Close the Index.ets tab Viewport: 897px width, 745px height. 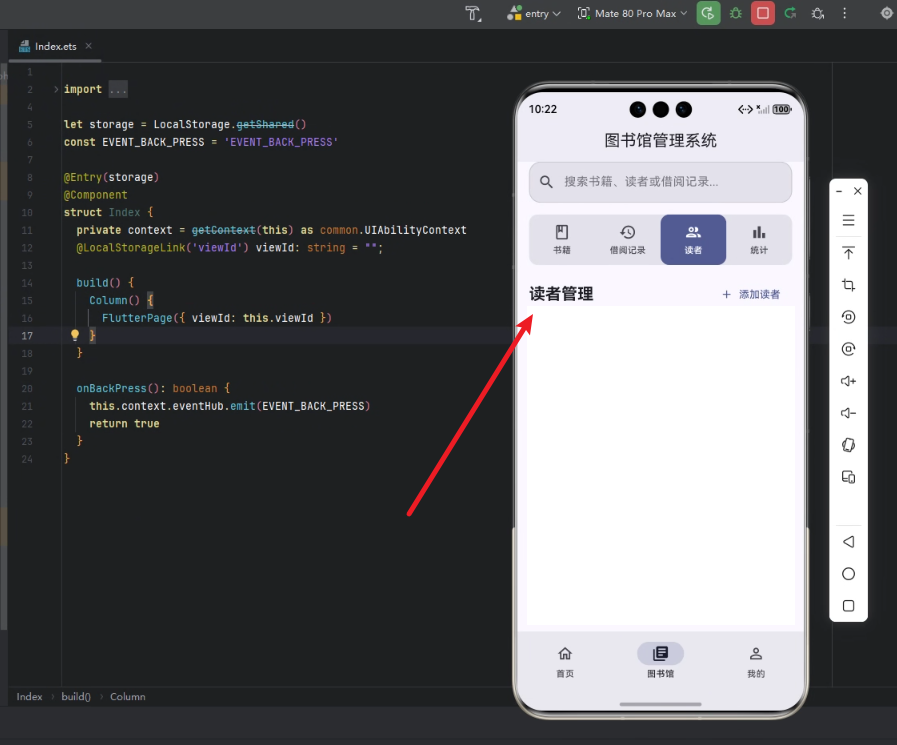tap(89, 46)
